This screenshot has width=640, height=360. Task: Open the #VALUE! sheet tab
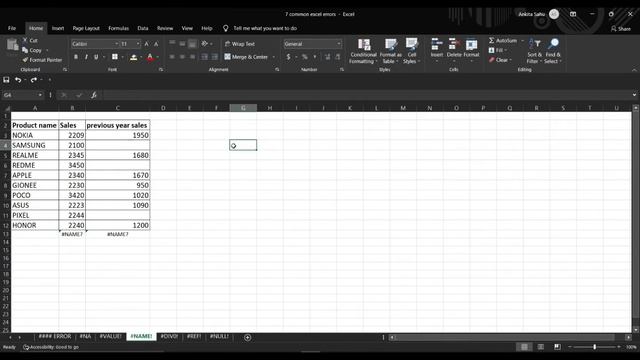[x=111, y=336]
